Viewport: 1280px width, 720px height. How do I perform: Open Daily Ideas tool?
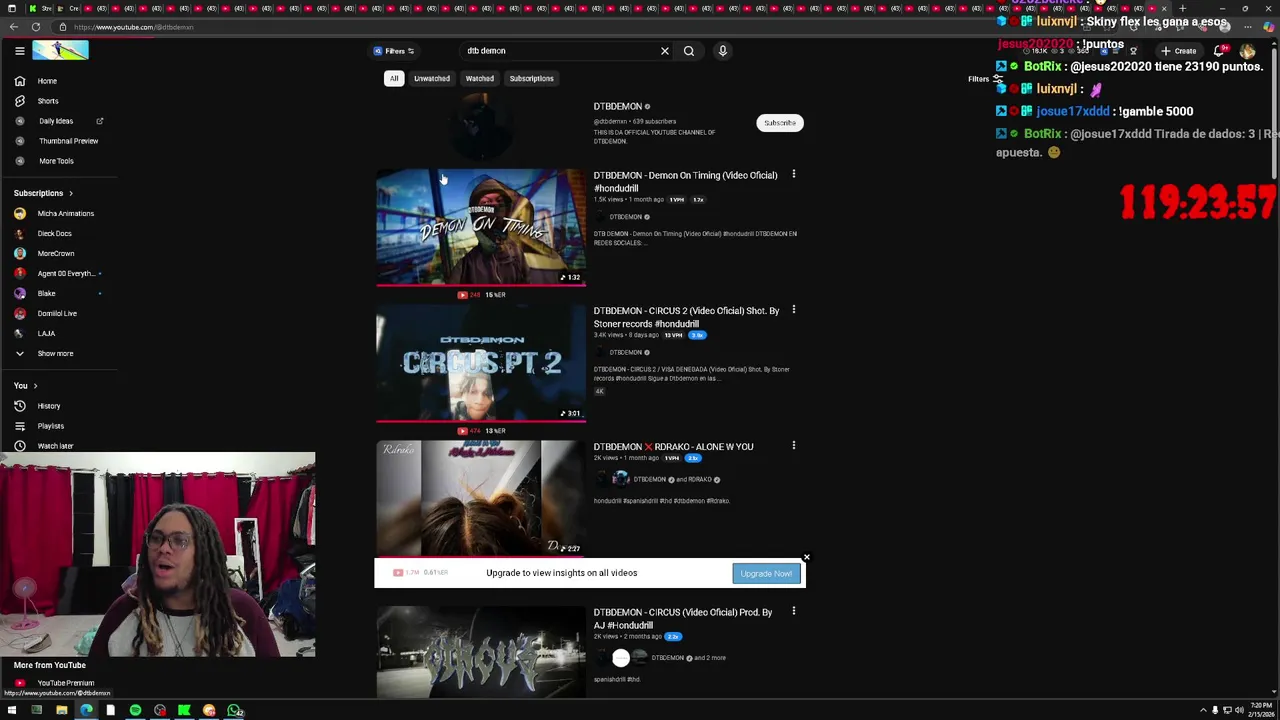coord(58,121)
